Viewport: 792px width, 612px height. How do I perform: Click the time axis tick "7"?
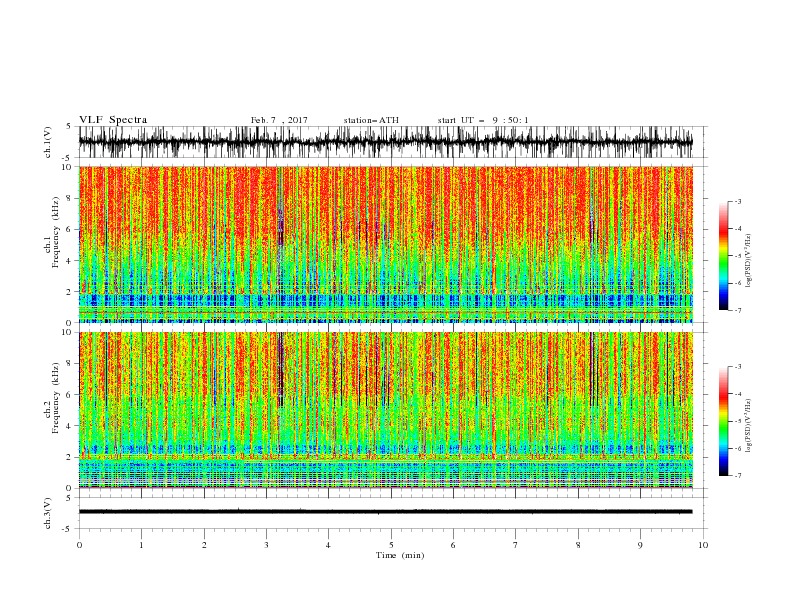click(x=516, y=545)
